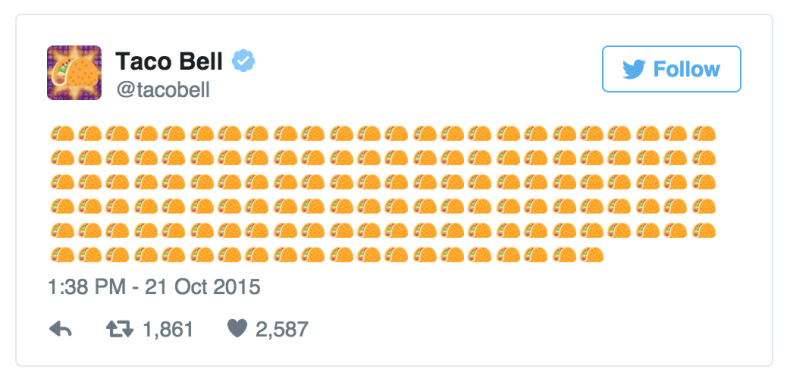The image size is (790, 382).
Task: Click the 1,861 retweet count
Action: 168,330
